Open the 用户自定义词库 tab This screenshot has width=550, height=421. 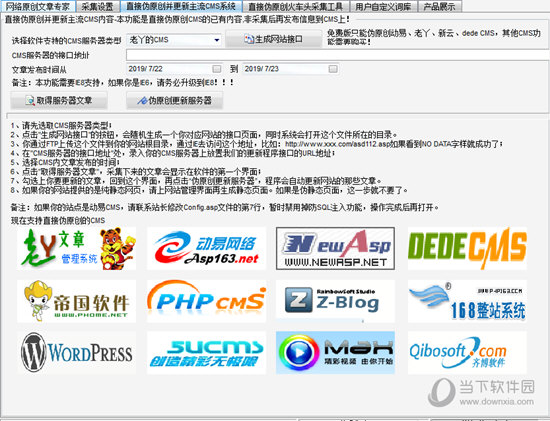[383, 6]
